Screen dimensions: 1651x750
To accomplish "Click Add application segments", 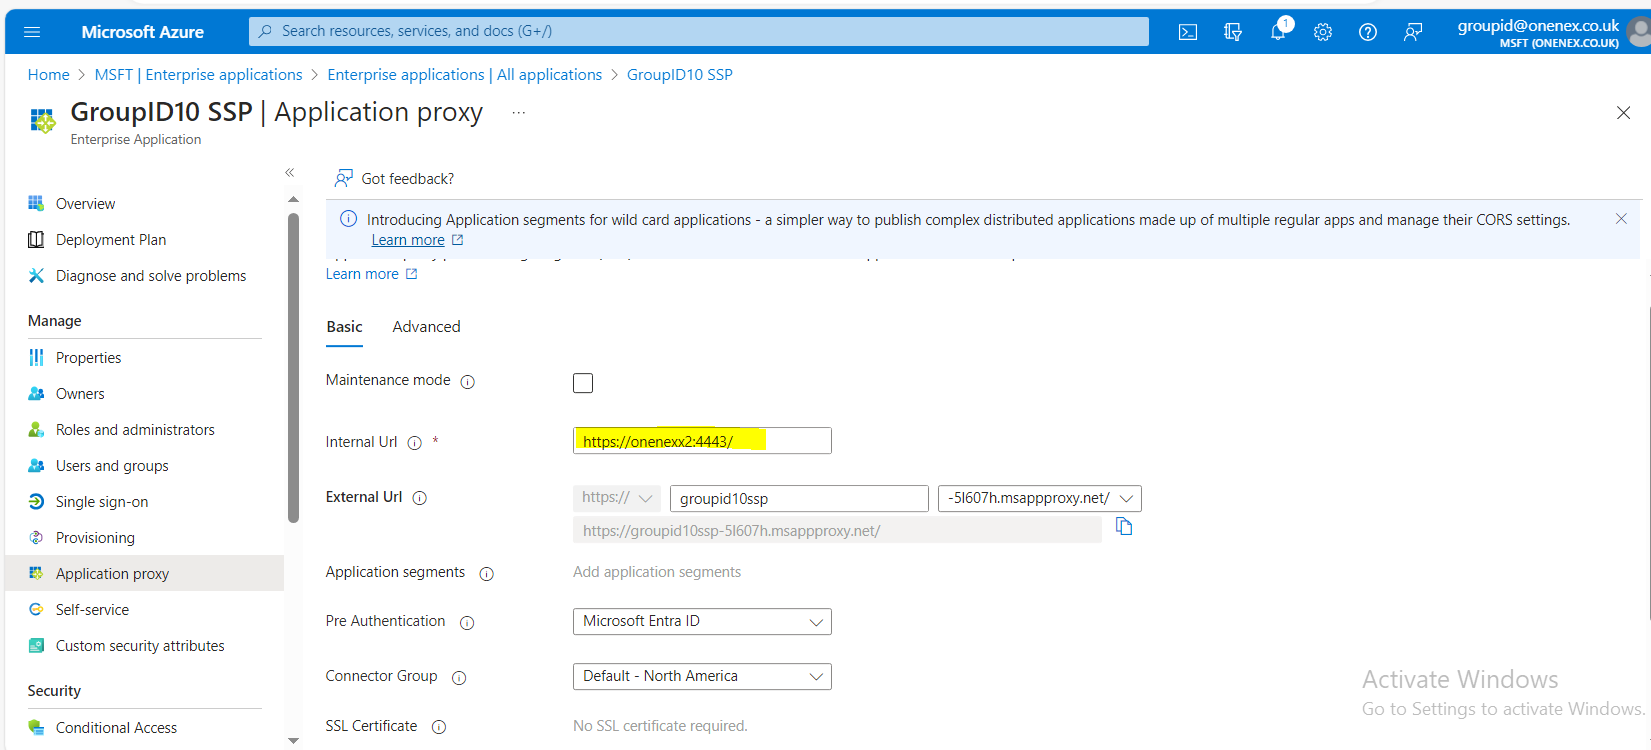I will [x=657, y=572].
